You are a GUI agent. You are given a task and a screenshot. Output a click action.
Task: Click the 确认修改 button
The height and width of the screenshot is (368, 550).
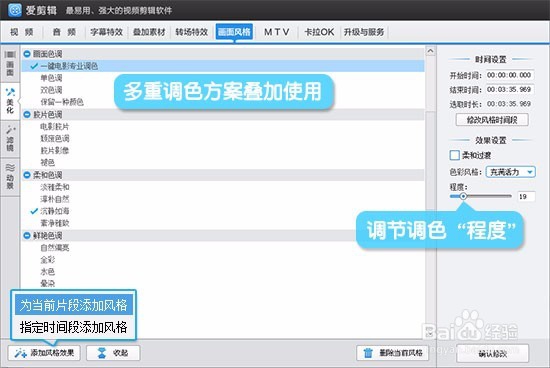492,354
